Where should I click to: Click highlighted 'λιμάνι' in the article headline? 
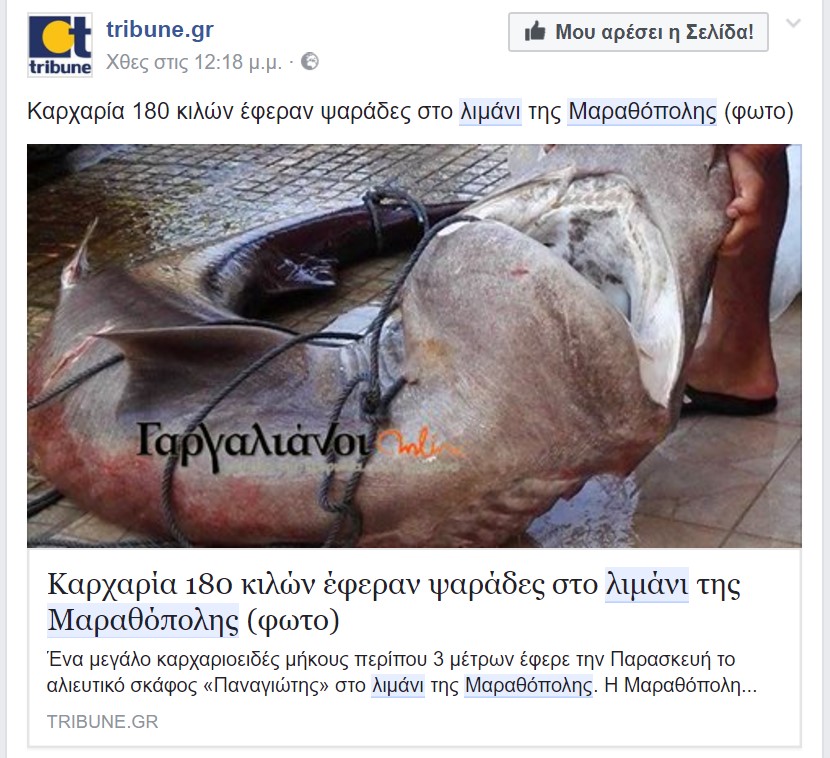(x=647, y=585)
